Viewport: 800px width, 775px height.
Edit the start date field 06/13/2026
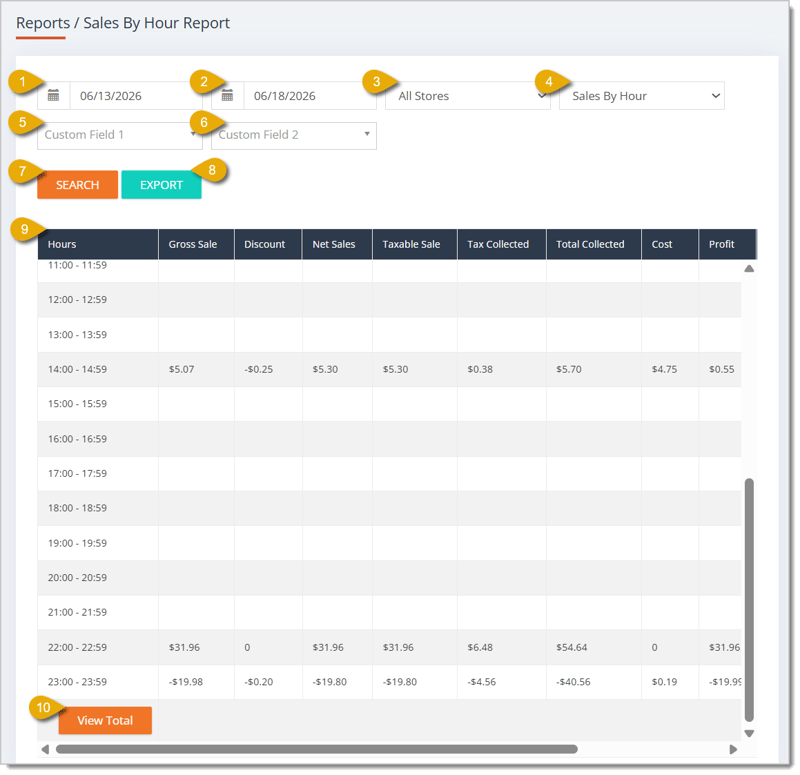(x=136, y=95)
